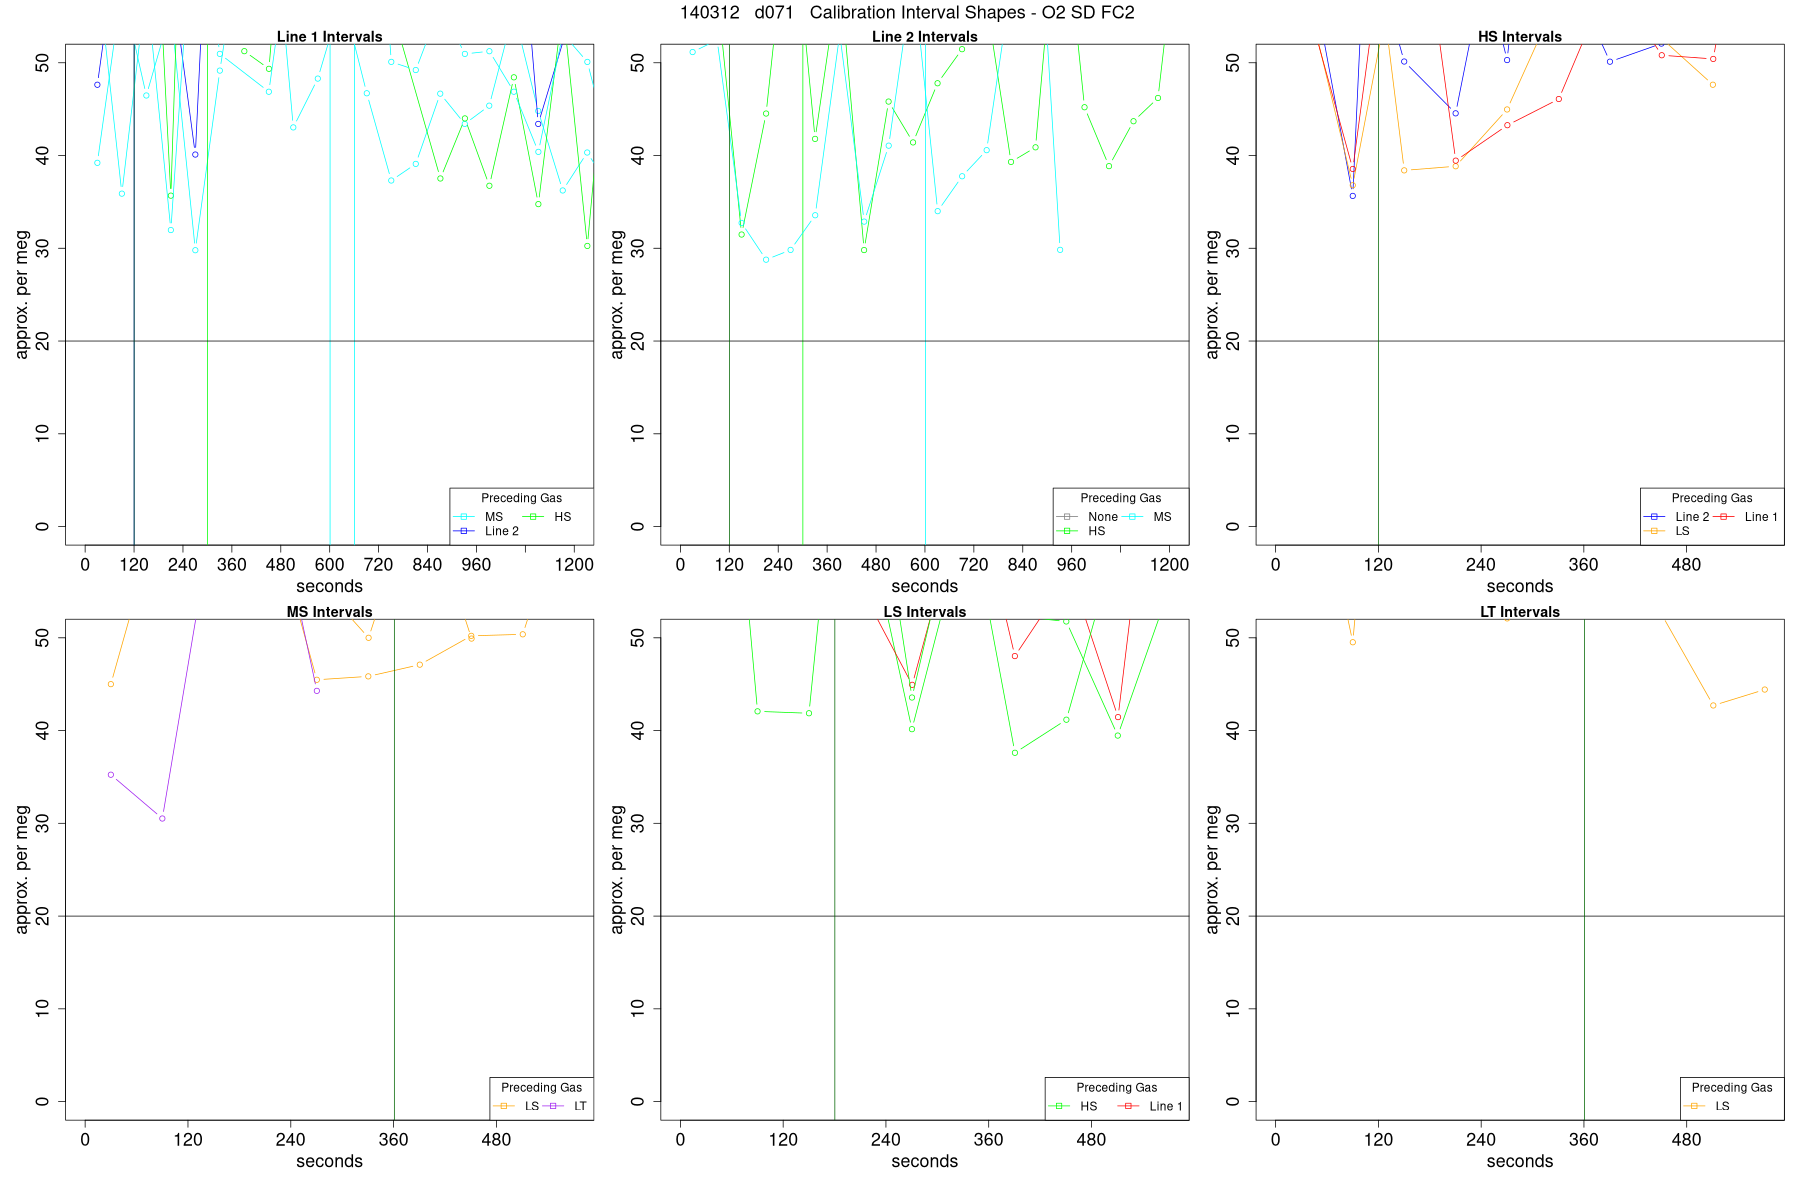Click the 600 tick label on Line 1 x-axis
The width and height of the screenshot is (1800, 1200).
330,565
